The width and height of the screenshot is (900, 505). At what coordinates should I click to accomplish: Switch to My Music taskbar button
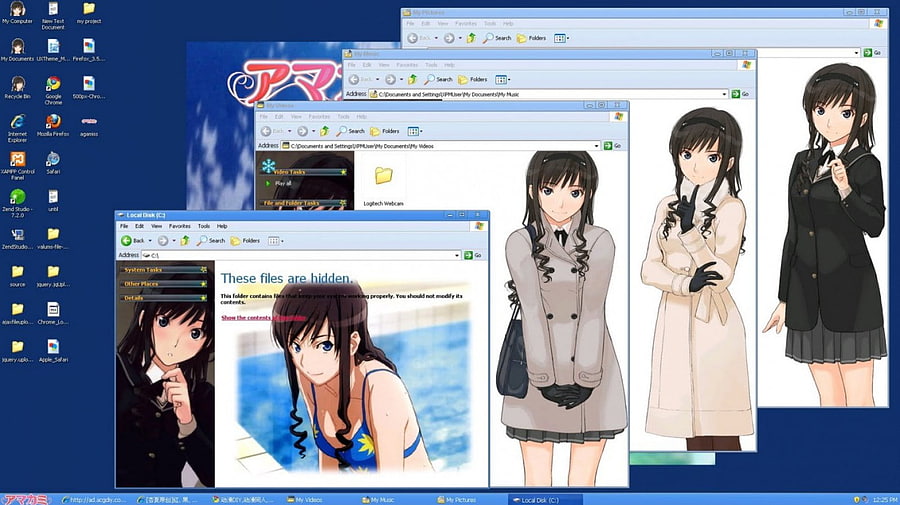396,499
